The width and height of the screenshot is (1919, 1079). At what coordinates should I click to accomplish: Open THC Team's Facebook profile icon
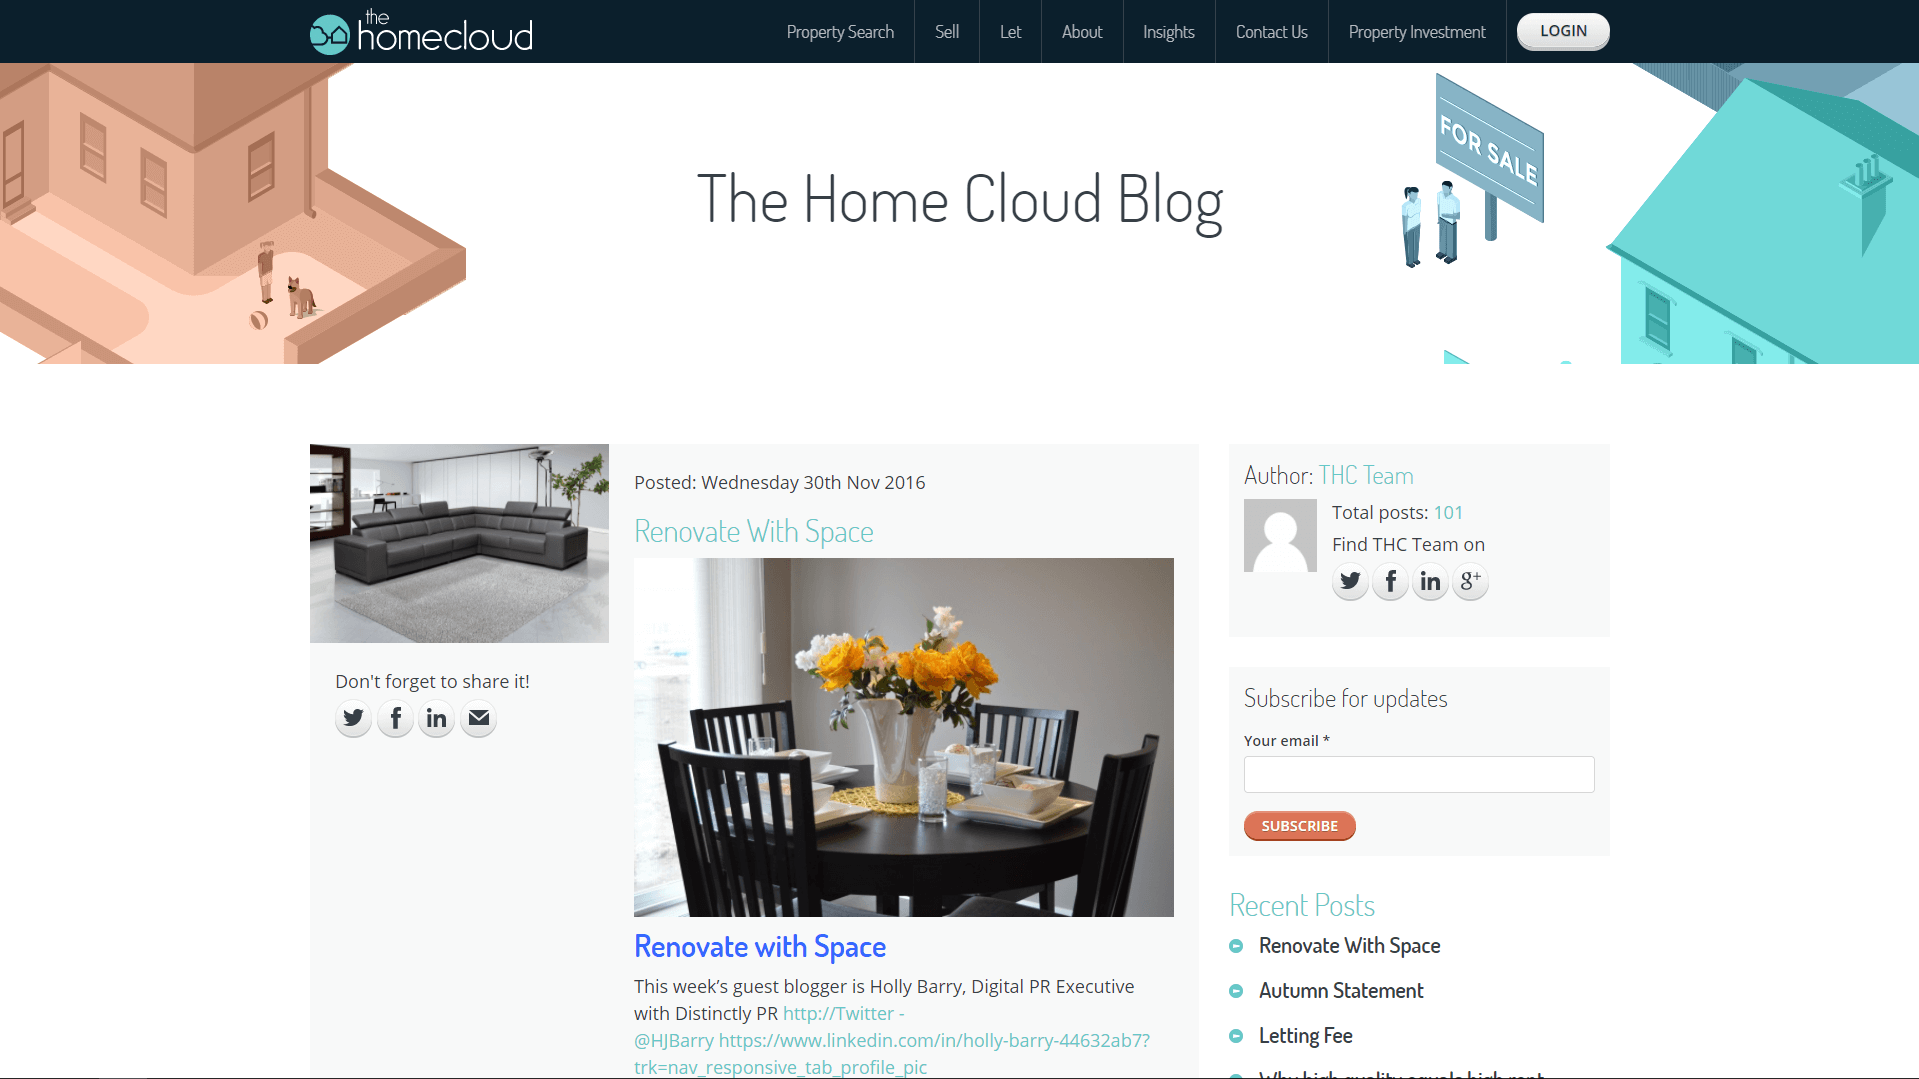click(x=1390, y=581)
